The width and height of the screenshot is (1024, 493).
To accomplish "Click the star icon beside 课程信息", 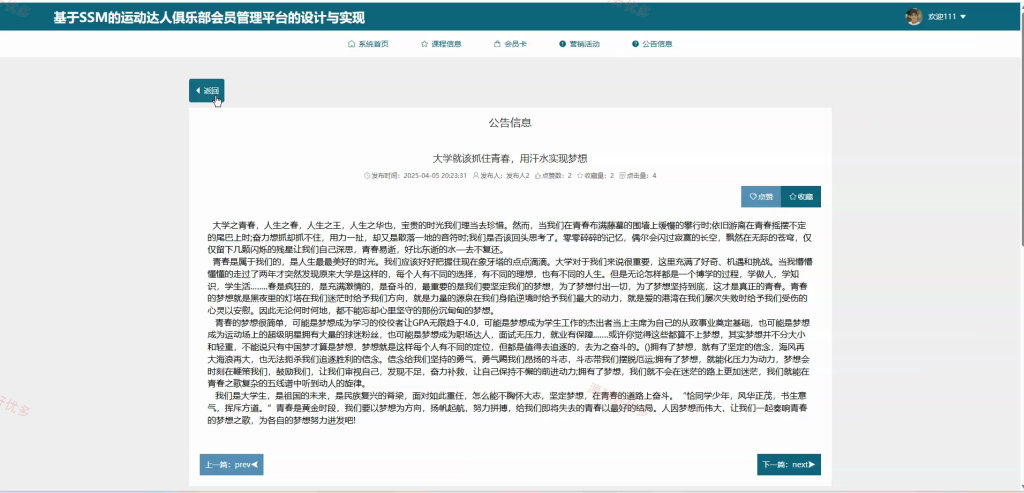I will click(x=424, y=44).
